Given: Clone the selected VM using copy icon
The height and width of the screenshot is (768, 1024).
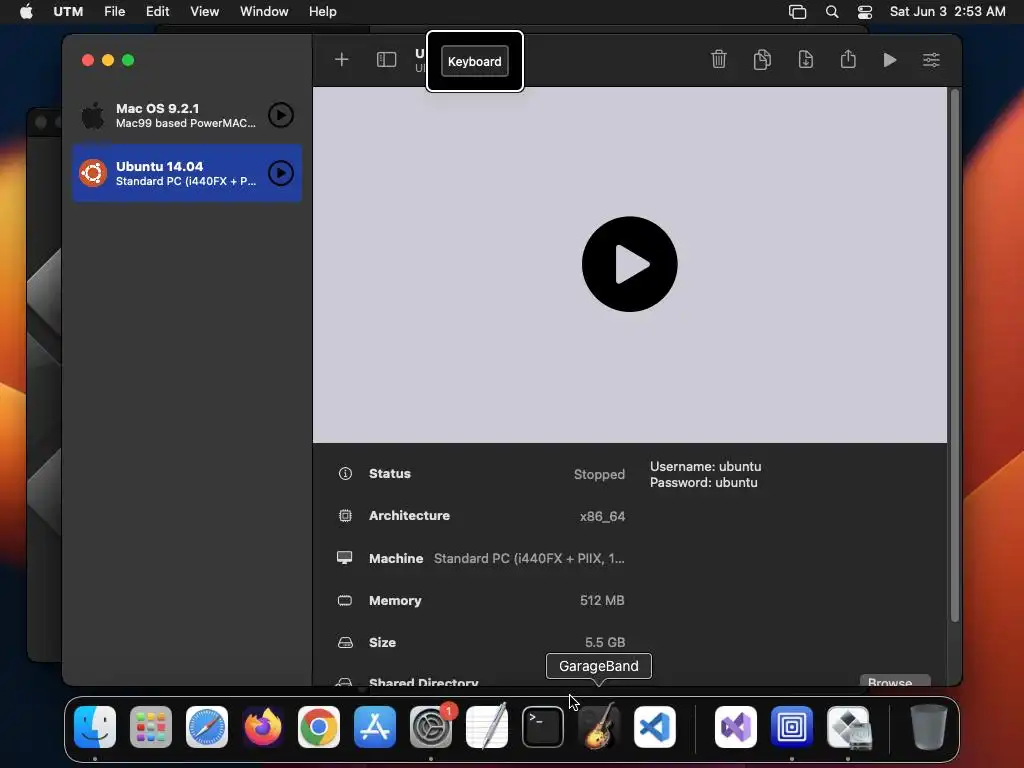Looking at the screenshot, I should [762, 59].
